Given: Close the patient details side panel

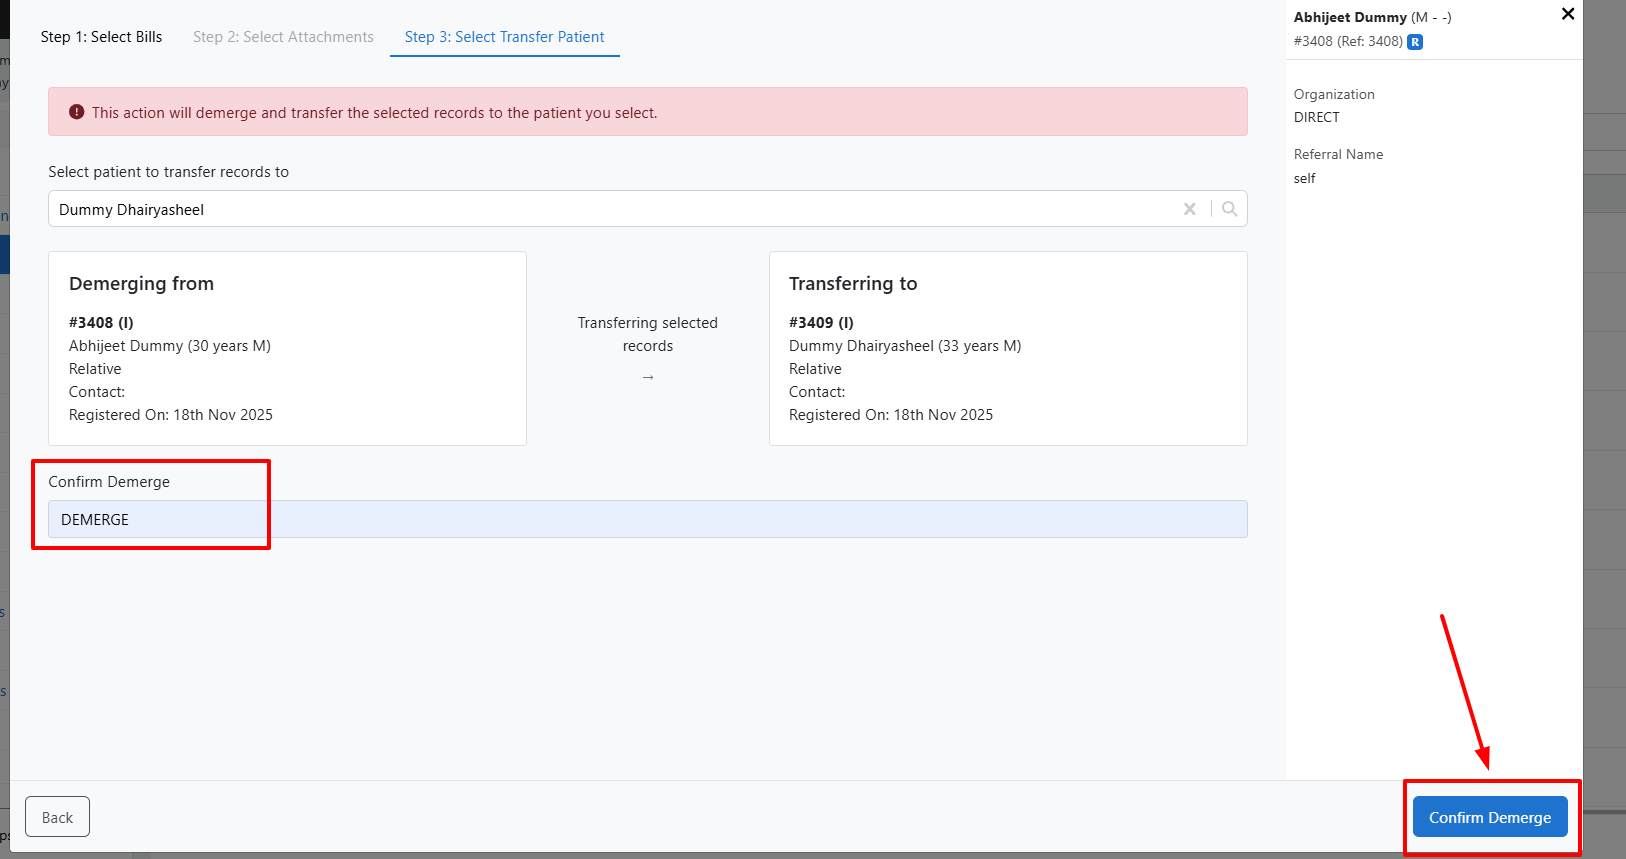Looking at the screenshot, I should pos(1568,14).
